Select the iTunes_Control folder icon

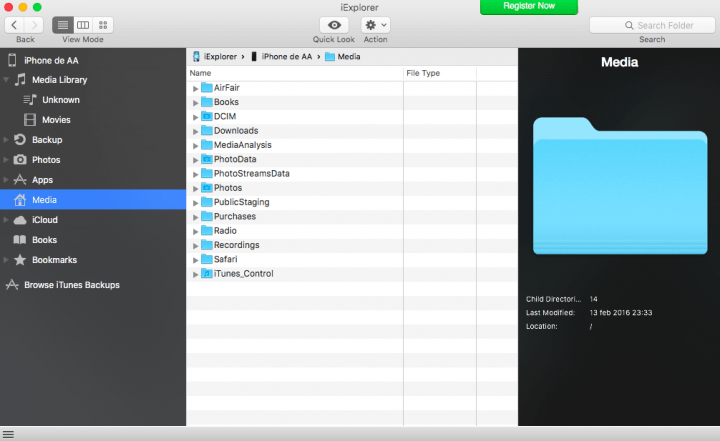pos(207,273)
